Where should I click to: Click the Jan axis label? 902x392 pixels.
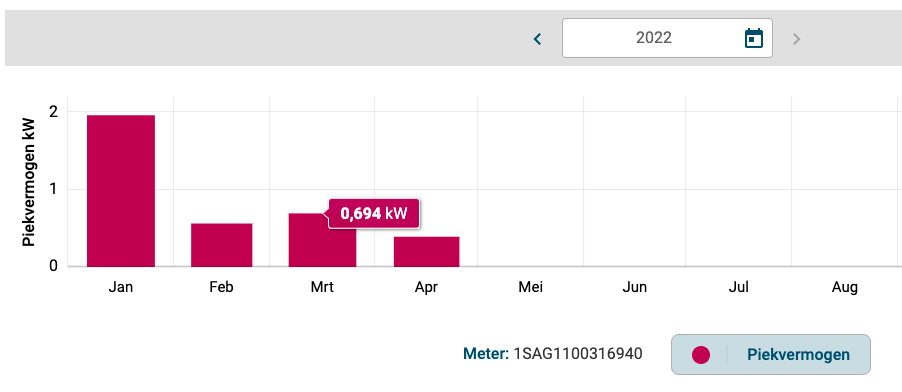[121, 287]
